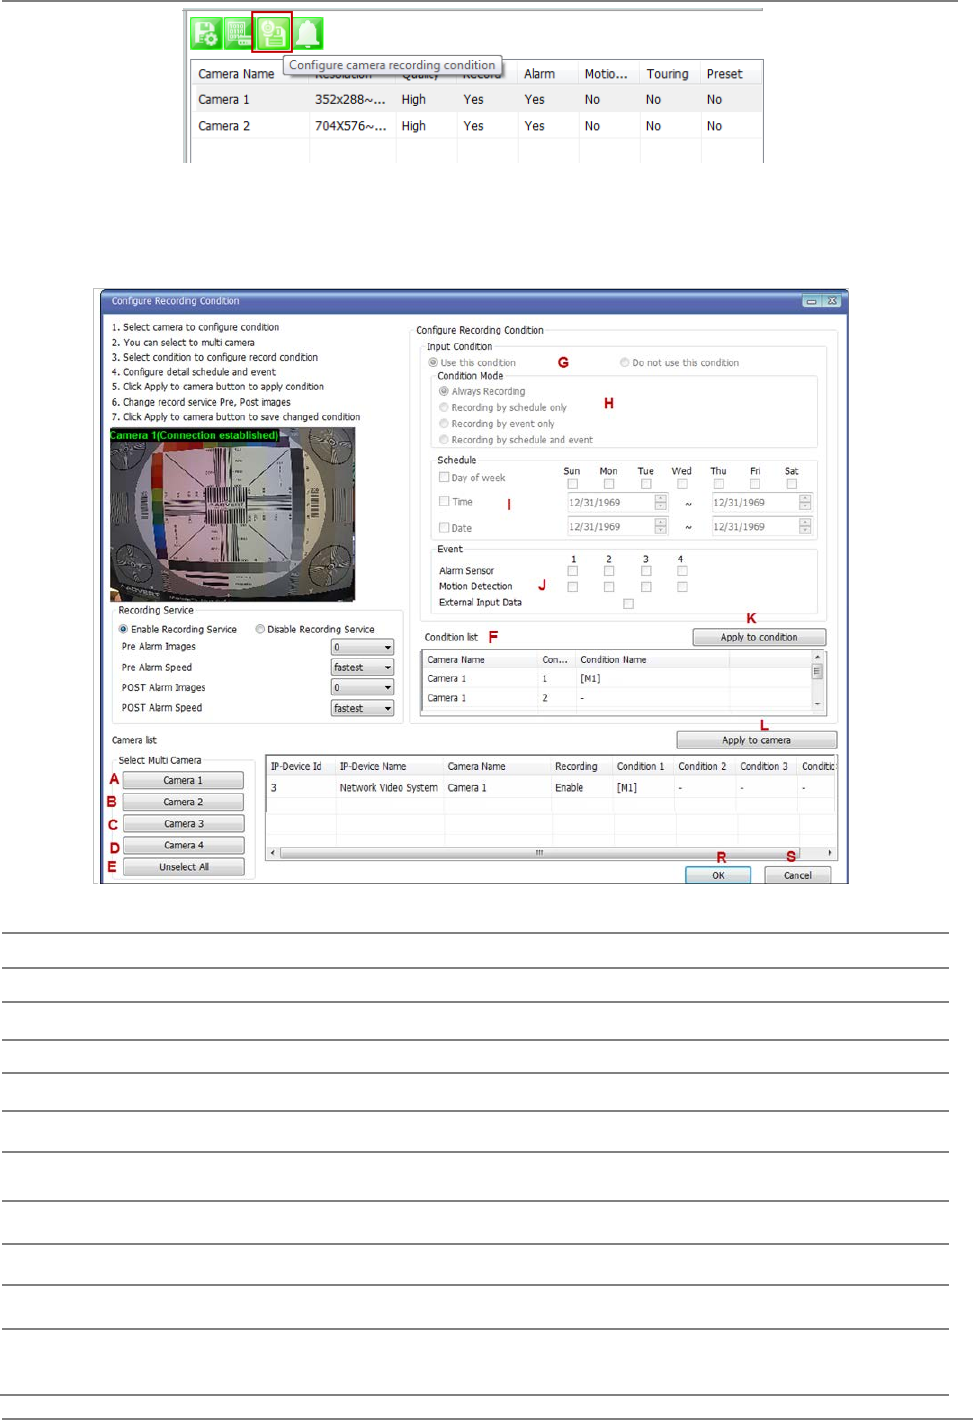
Task: Check the Sun day checkbox
Action: (x=573, y=484)
